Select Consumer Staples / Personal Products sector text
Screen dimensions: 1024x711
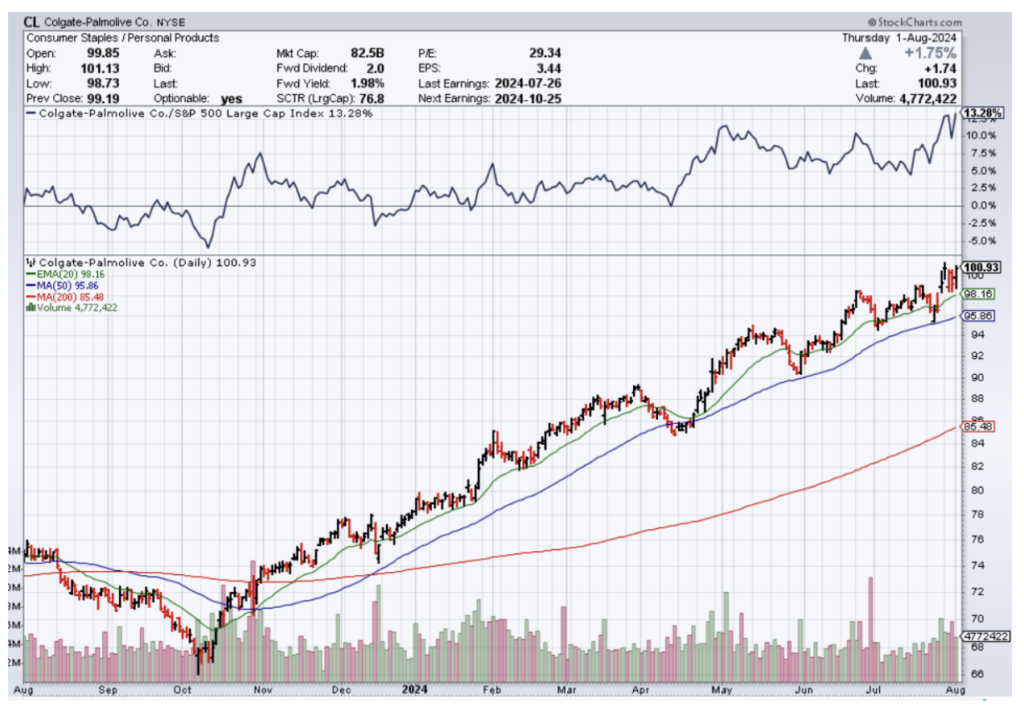click(x=123, y=38)
